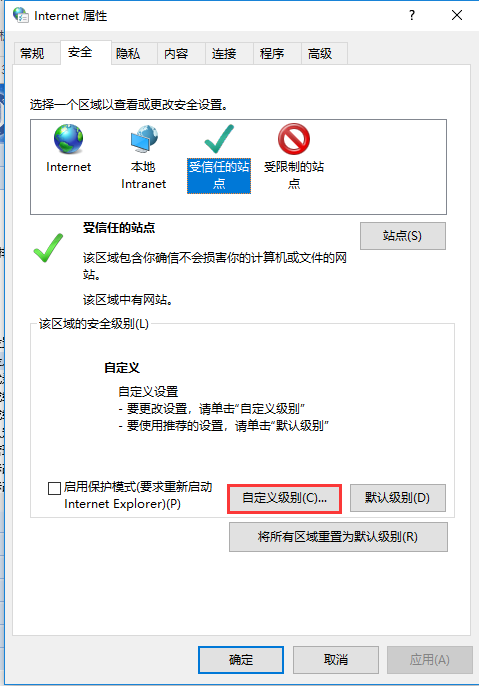This screenshot has width=479, height=686.
Task: Cancel the dialog with 取消
Action: (336, 660)
